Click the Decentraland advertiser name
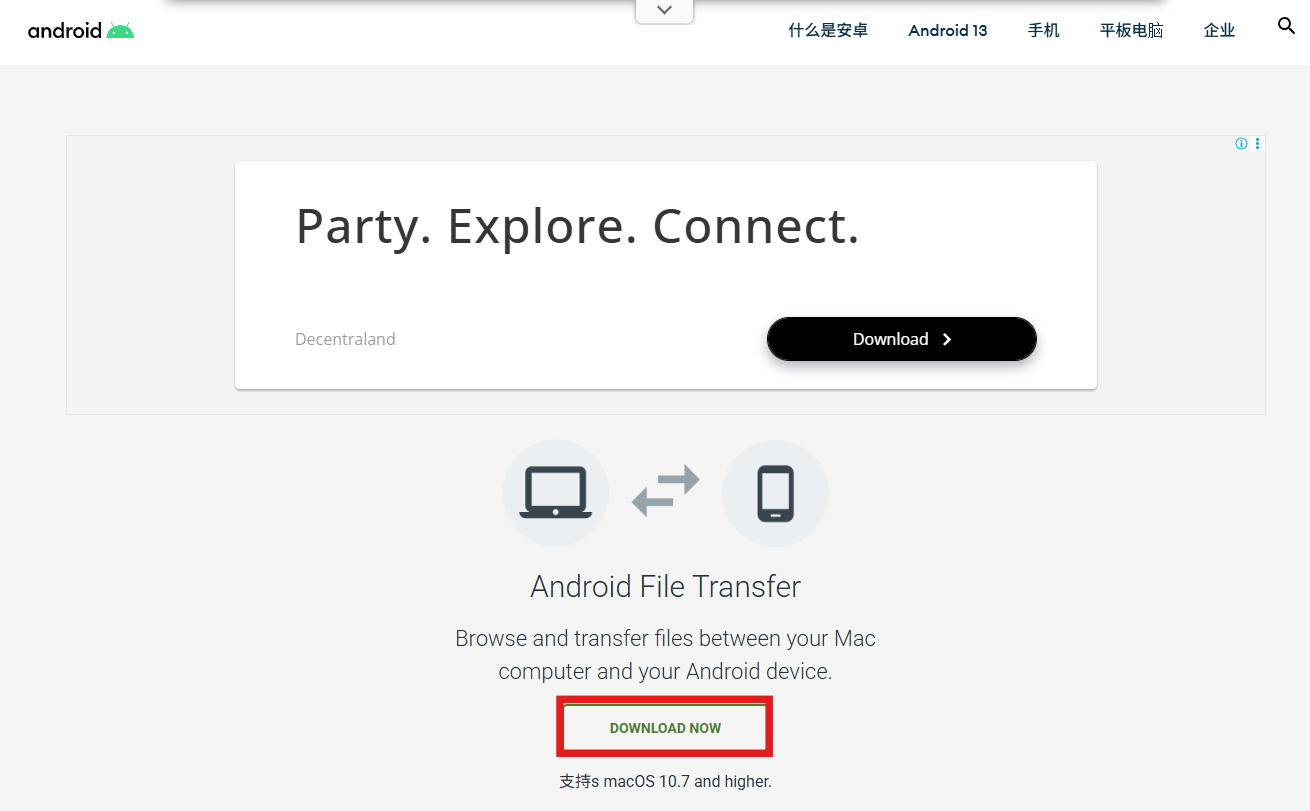Image resolution: width=1310 pixels, height=811 pixels. tap(345, 339)
